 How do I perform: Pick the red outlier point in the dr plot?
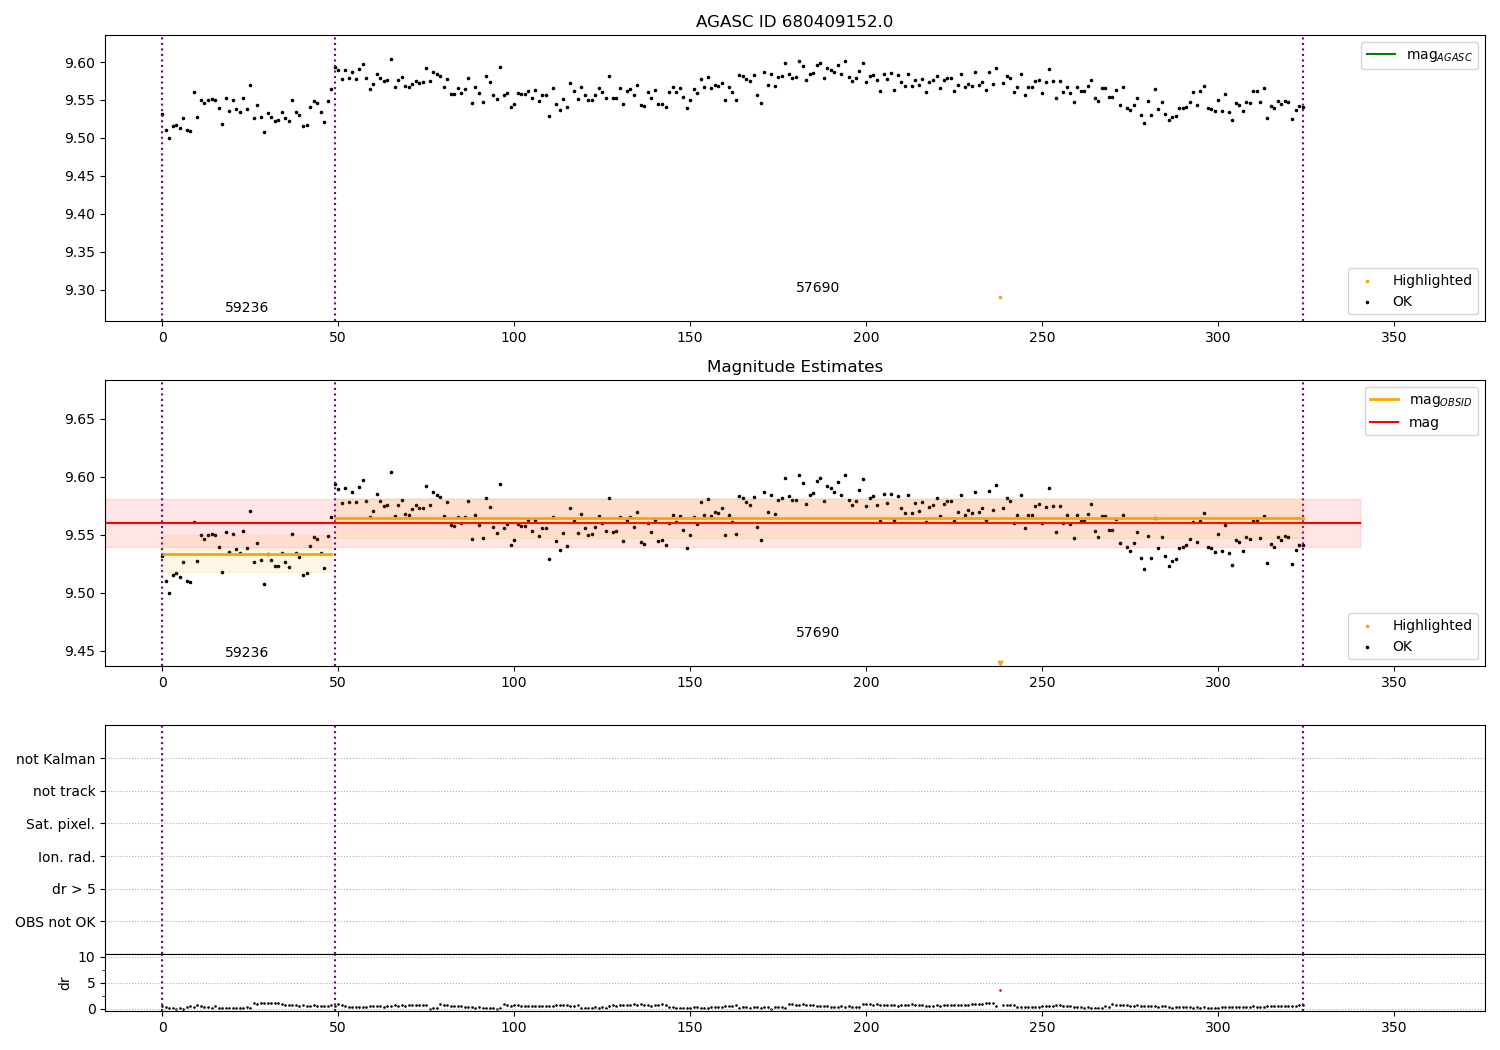tap(1000, 991)
